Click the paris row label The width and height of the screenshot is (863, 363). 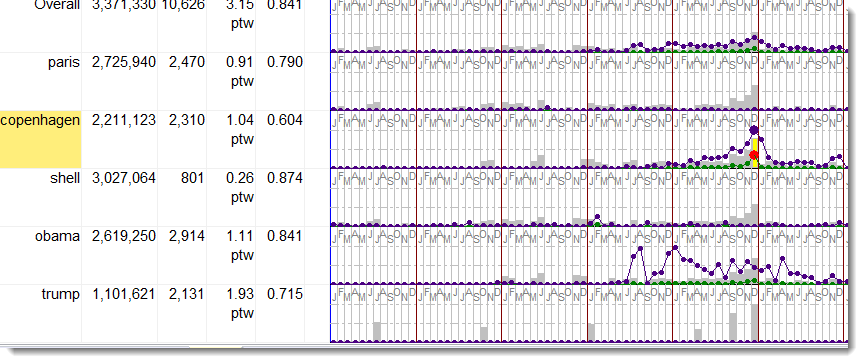click(63, 62)
